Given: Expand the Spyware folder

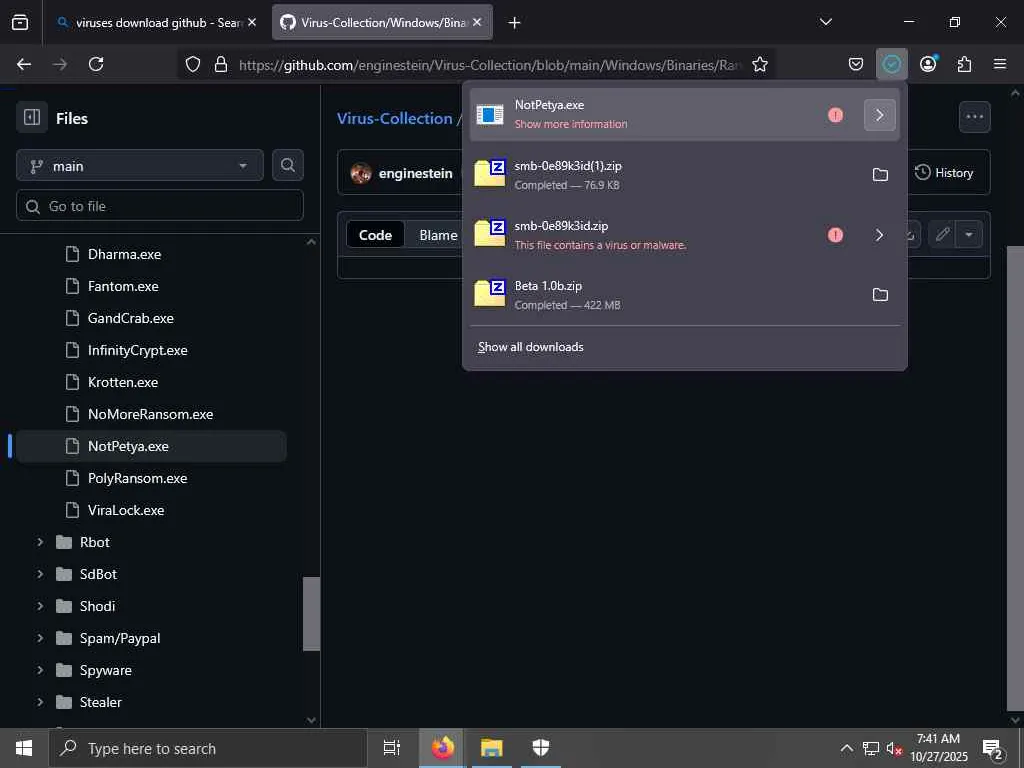Looking at the screenshot, I should click(40, 670).
